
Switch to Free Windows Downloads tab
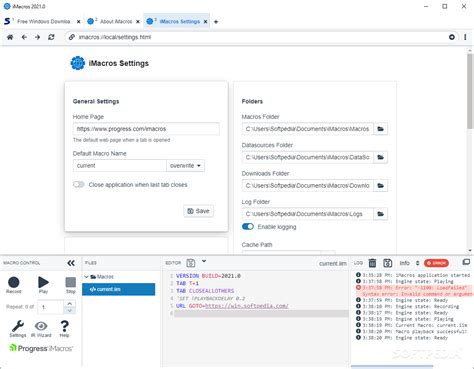click(x=43, y=21)
